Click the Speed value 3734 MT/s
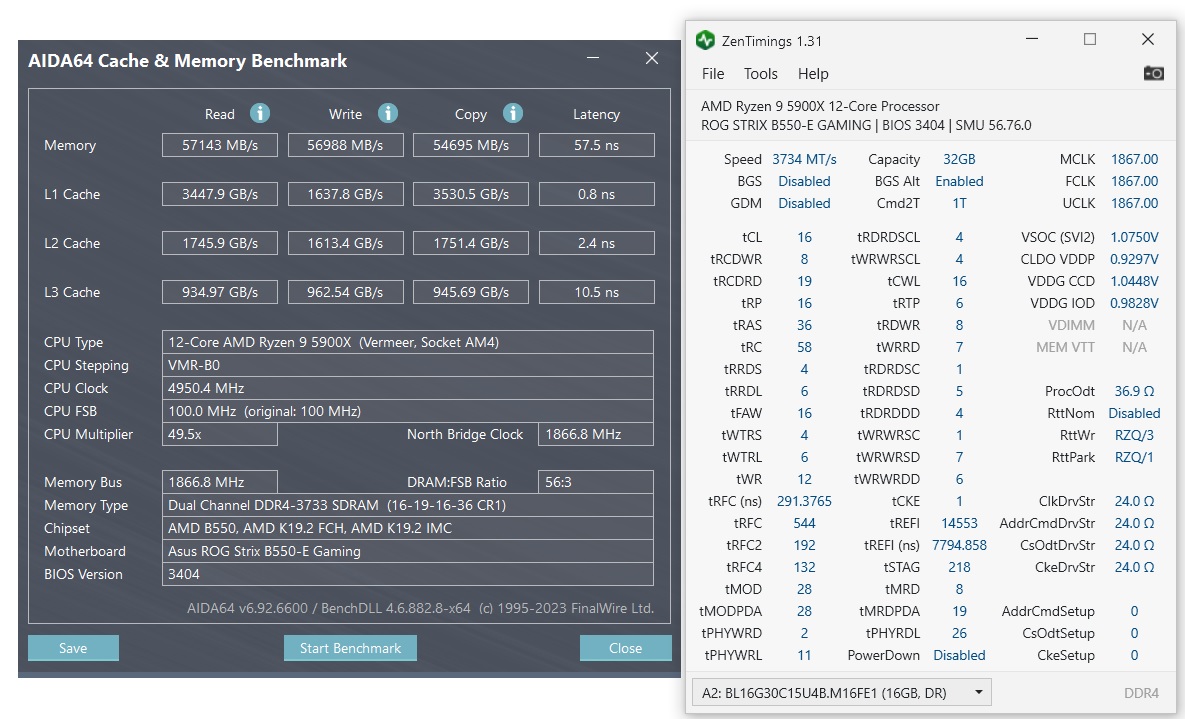This screenshot has width=1185, height=719. click(x=804, y=159)
